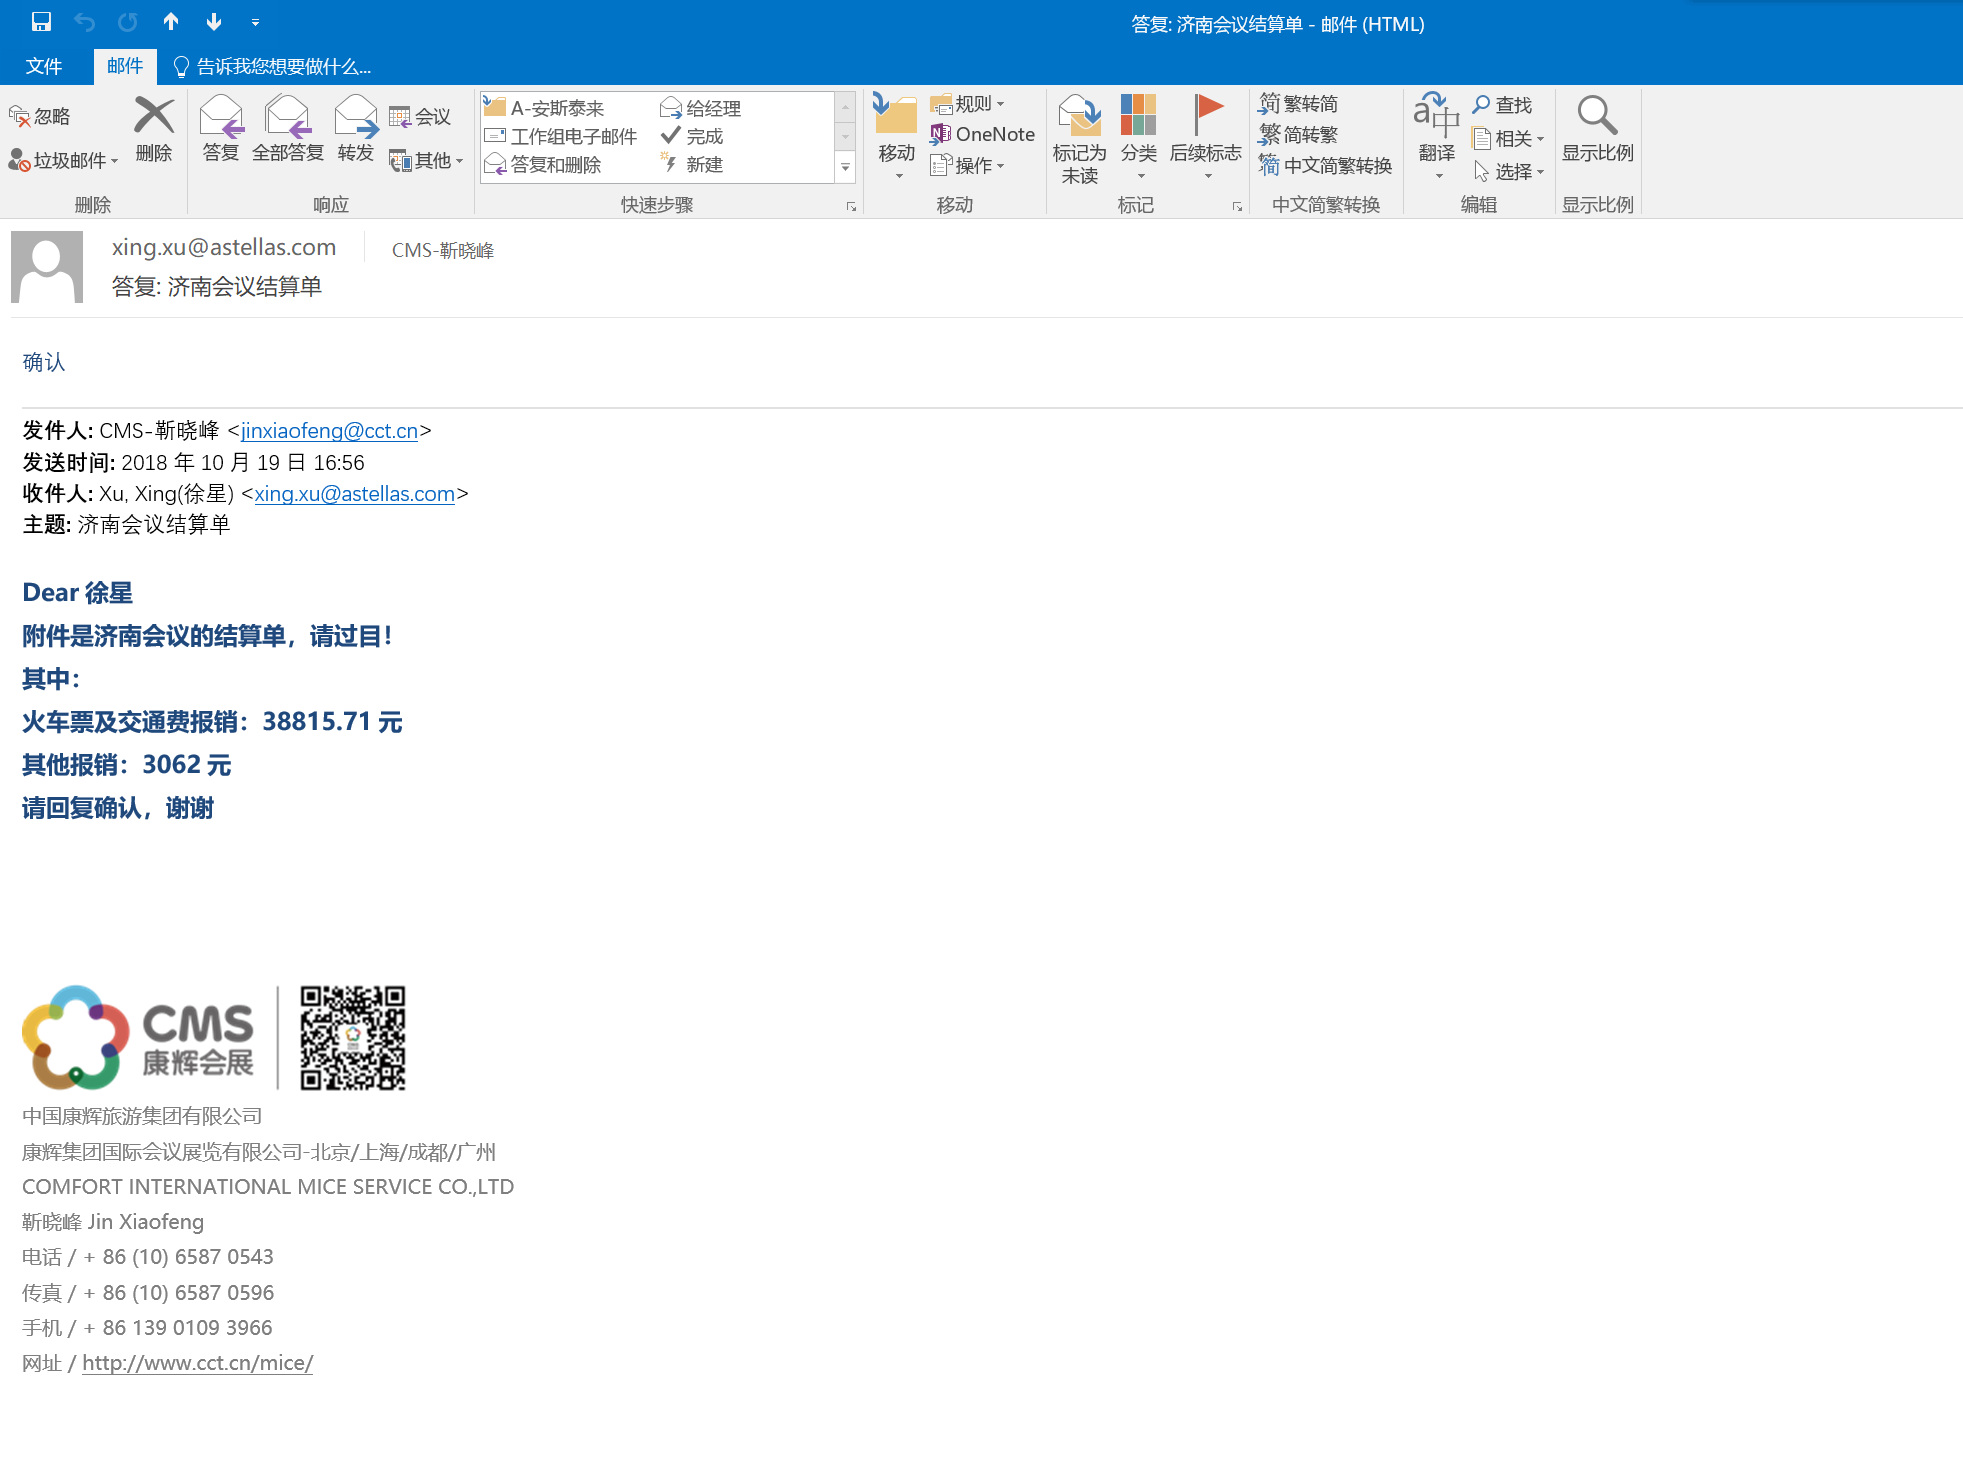Open the OneNote send button
The height and width of the screenshot is (1469, 1963).
click(982, 134)
